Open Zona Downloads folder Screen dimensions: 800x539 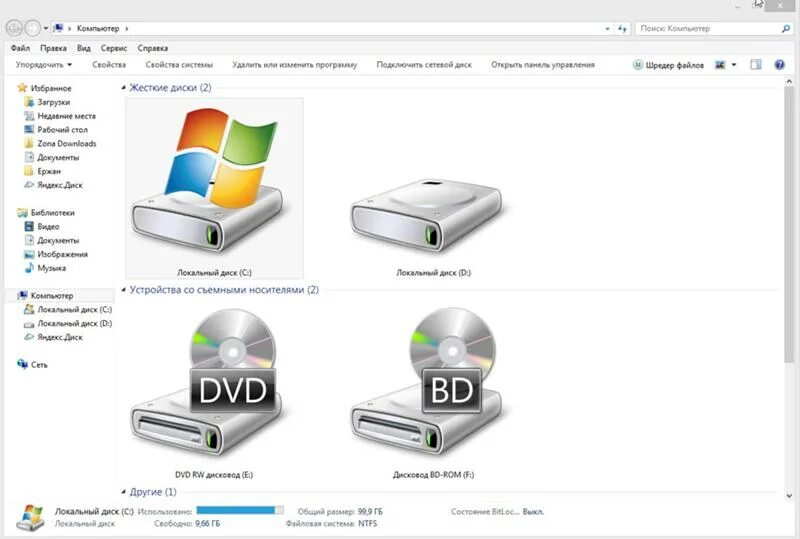(60, 143)
